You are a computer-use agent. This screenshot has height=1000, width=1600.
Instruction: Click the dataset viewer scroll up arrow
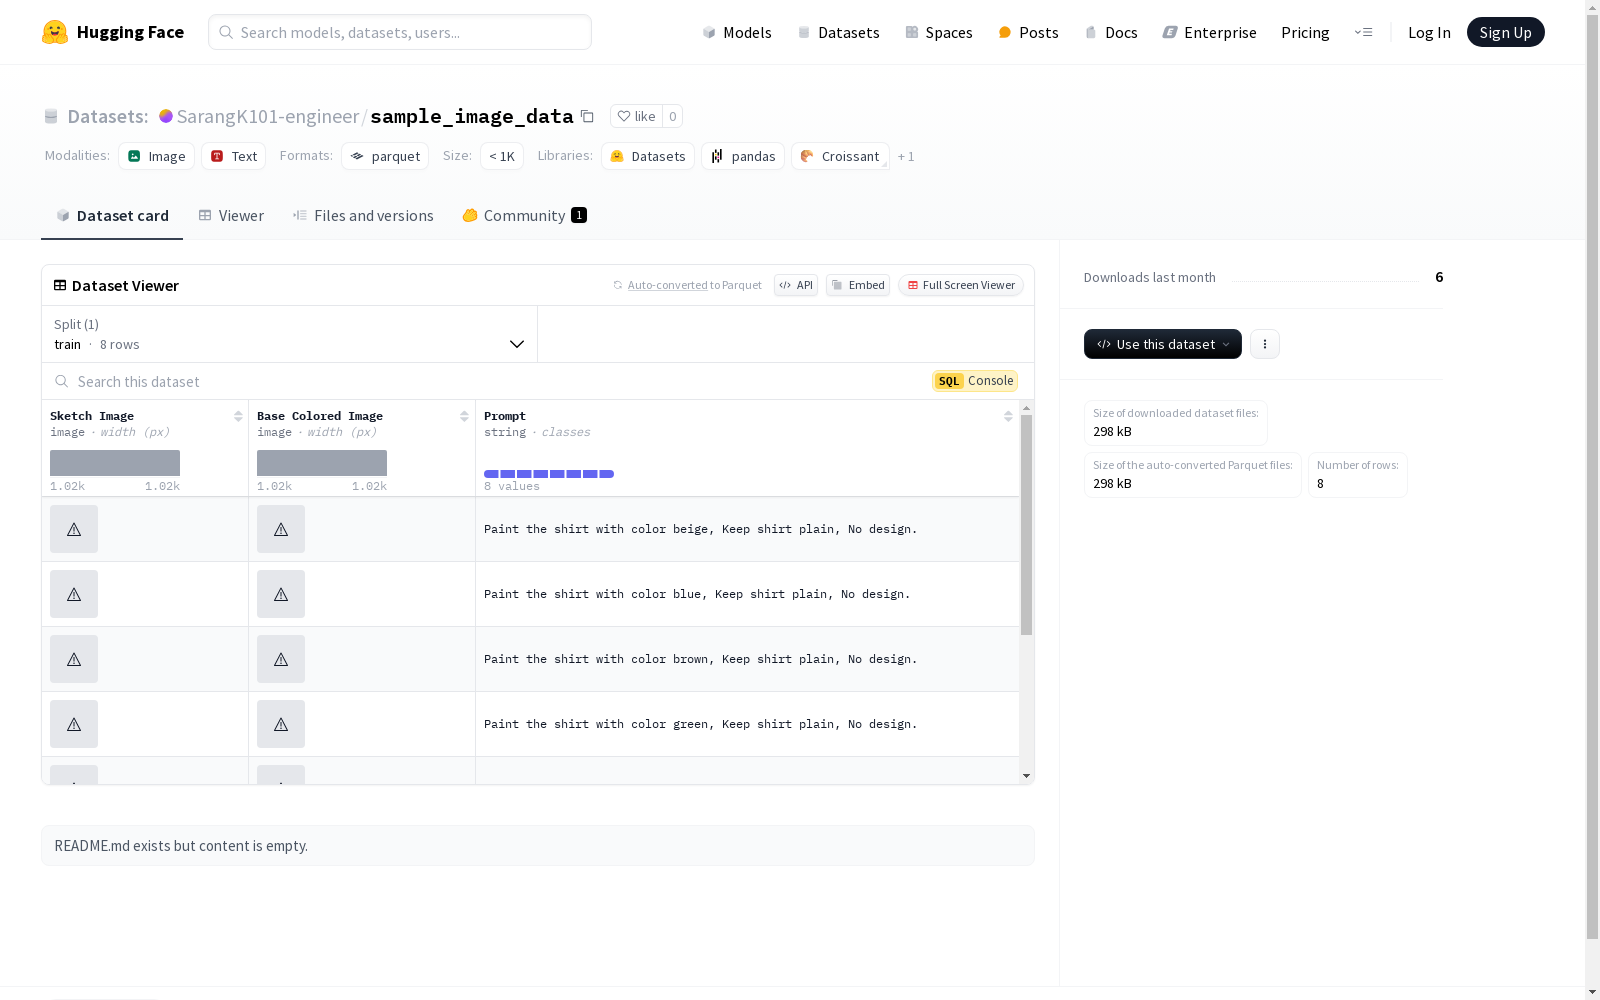coord(1026,408)
